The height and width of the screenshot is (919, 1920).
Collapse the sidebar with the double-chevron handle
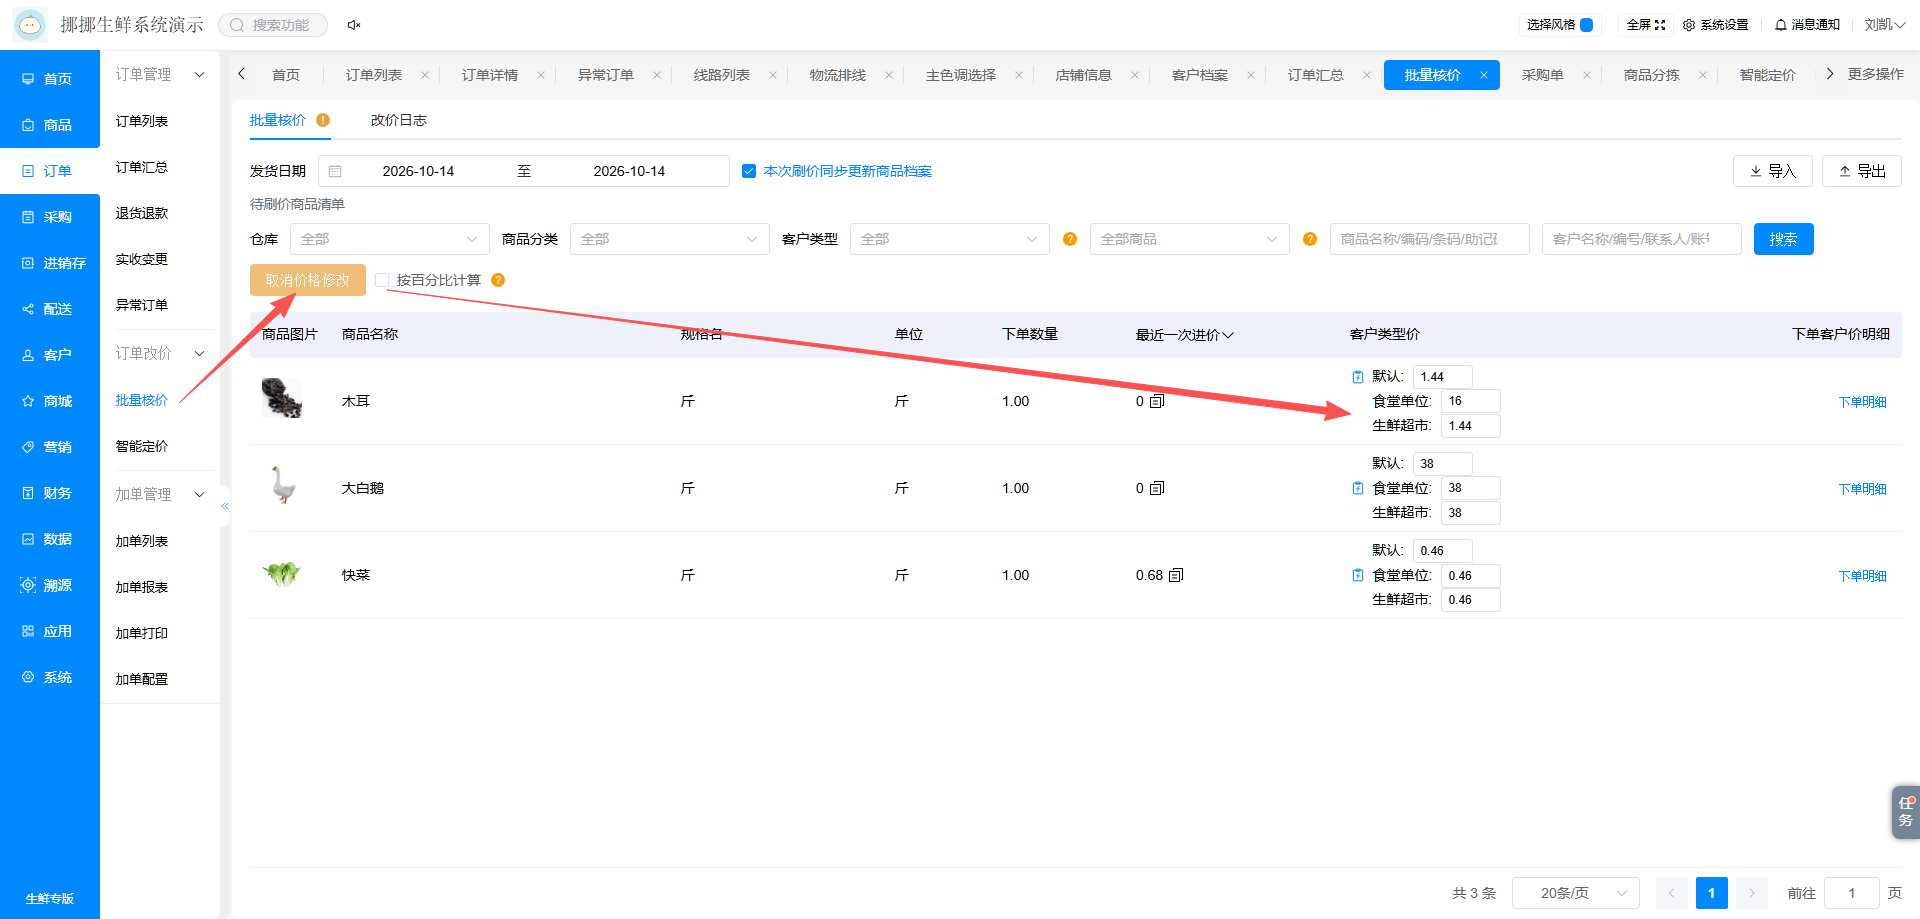coord(225,506)
